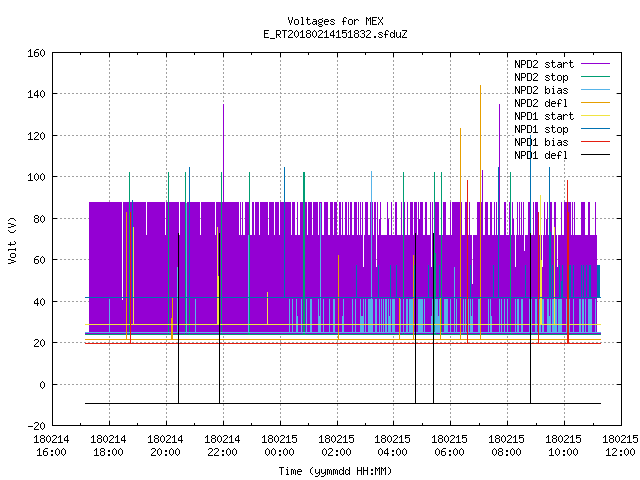
Task: Click the black NPD1 defl legend line
Action: coord(595,155)
